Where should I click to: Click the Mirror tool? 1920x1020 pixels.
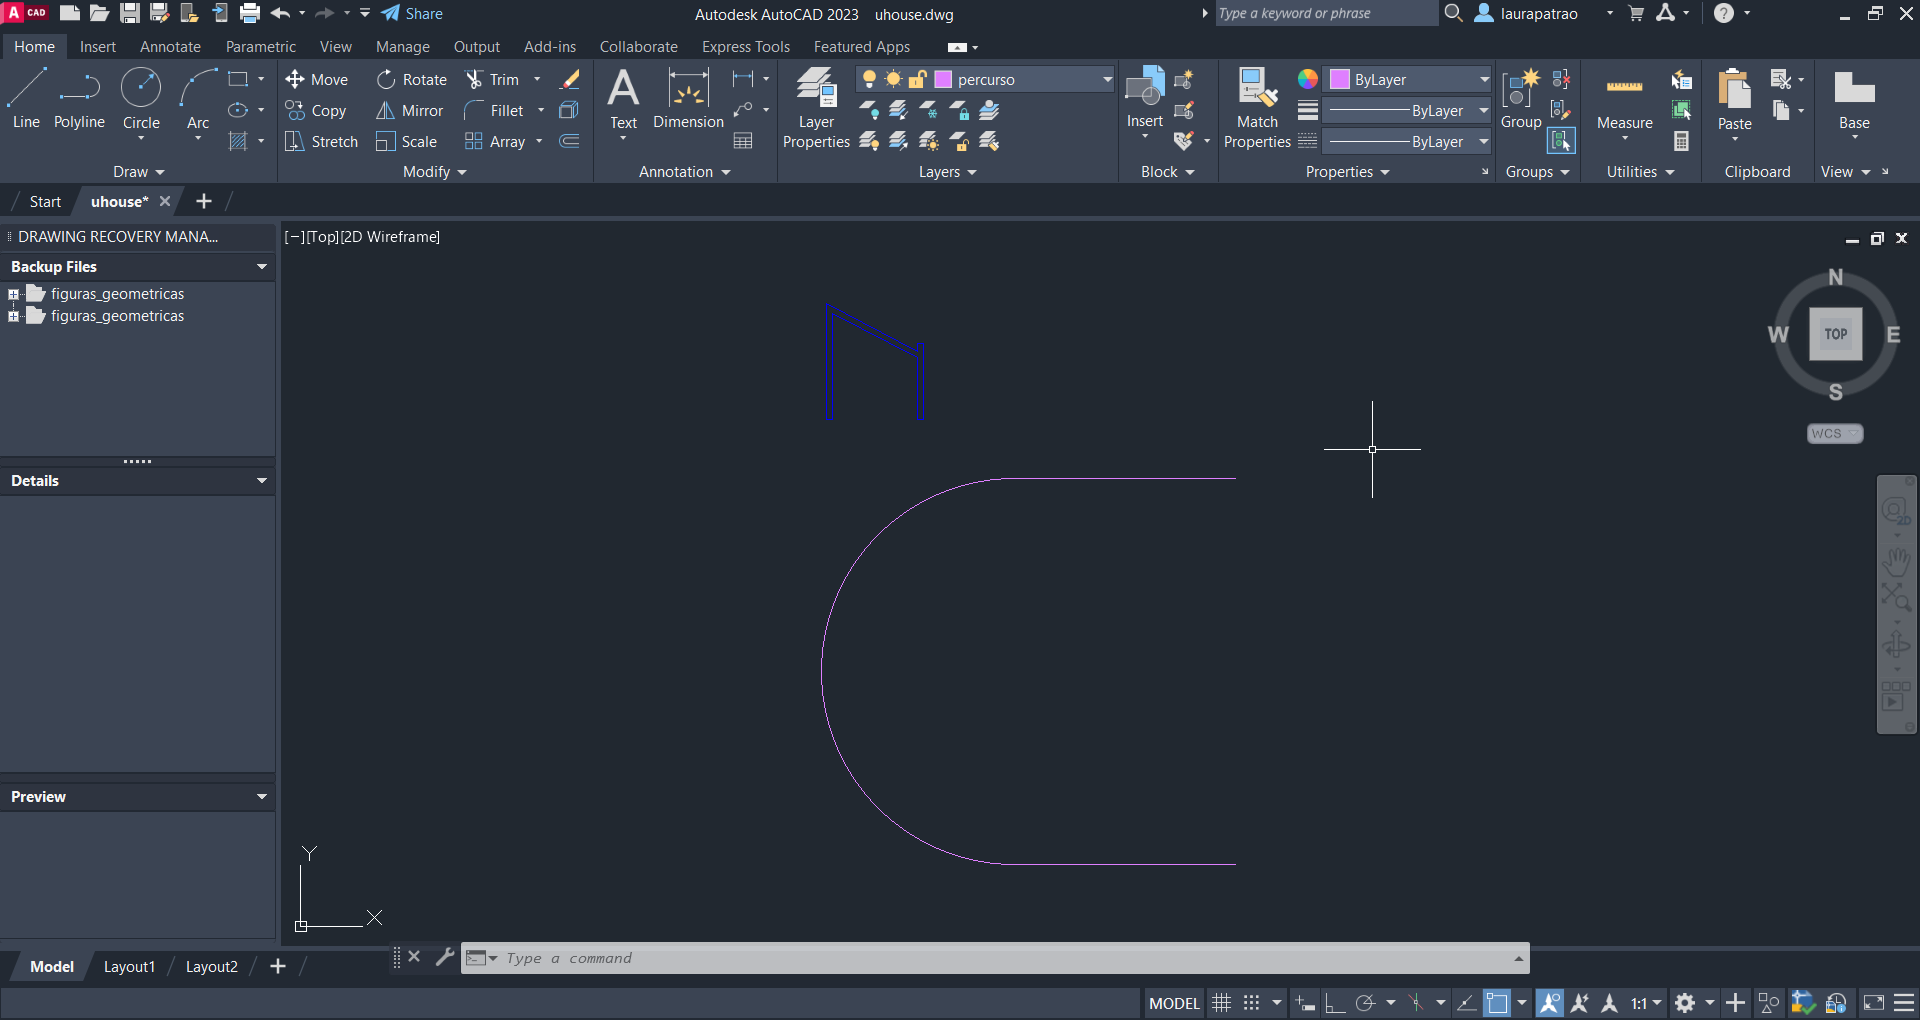pyautogui.click(x=409, y=111)
